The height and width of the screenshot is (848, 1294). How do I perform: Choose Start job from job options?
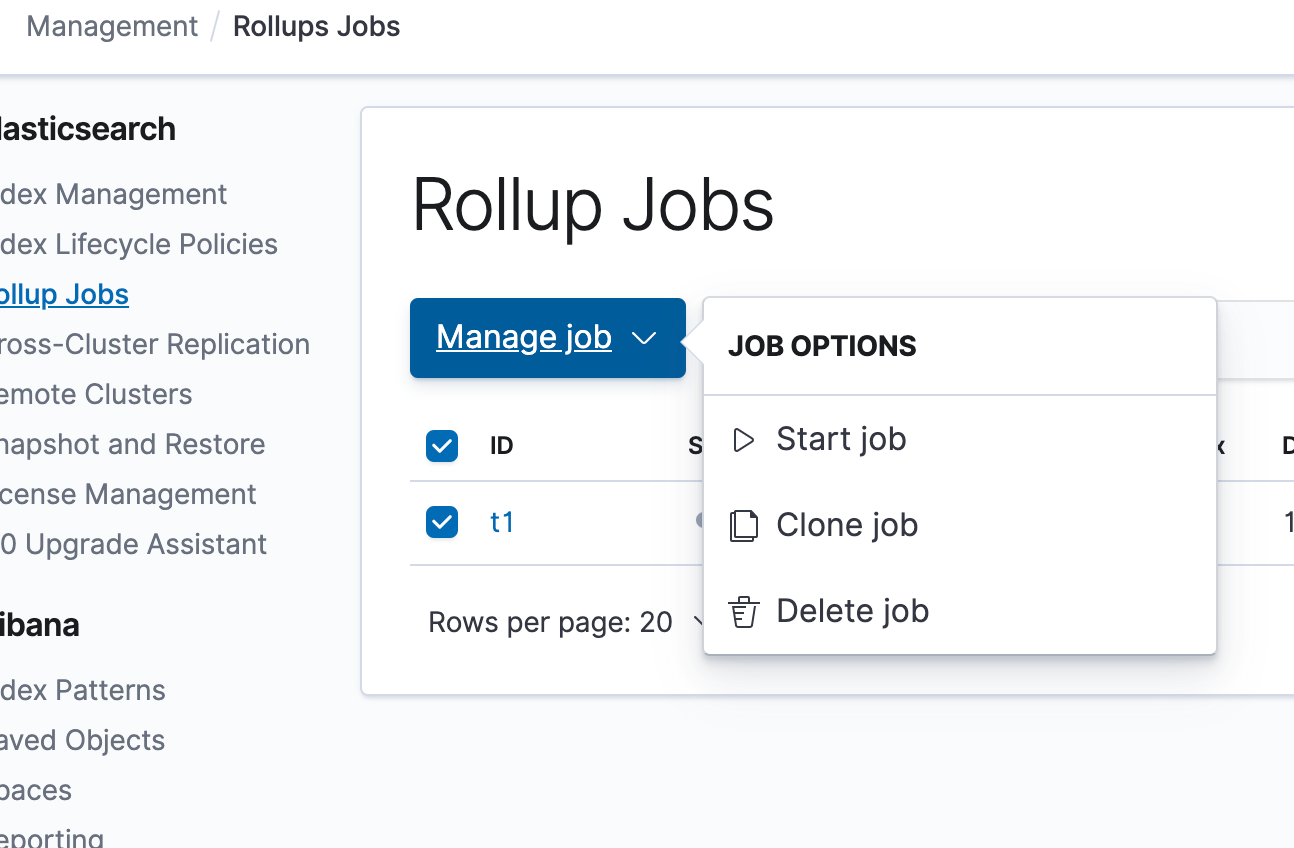(960, 440)
